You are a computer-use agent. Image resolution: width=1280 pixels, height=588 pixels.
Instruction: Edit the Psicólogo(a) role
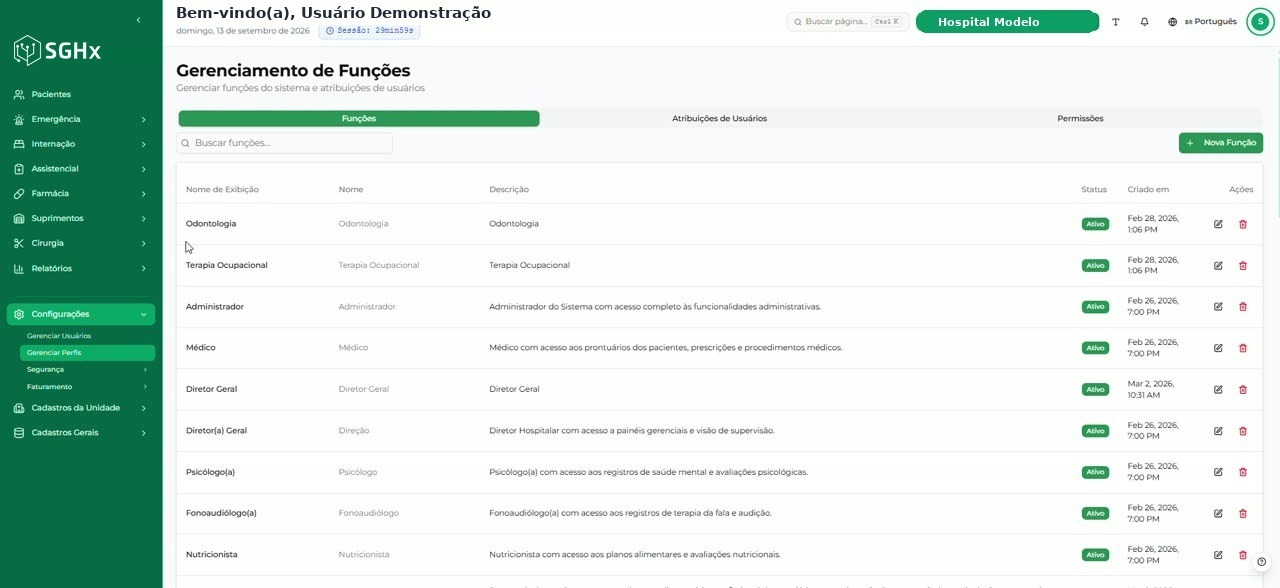[1218, 472]
